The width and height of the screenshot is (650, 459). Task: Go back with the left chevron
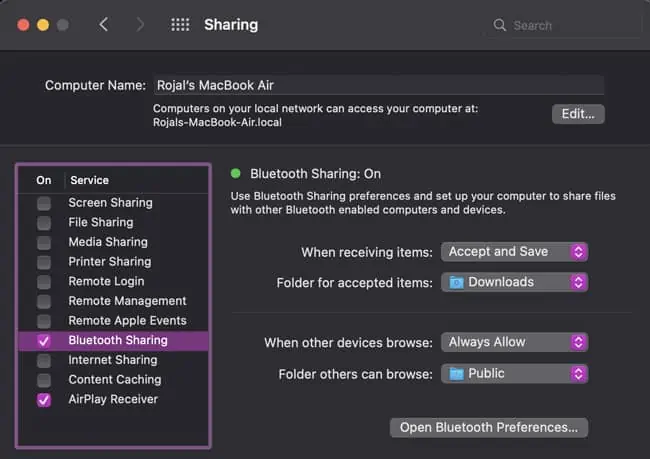pos(104,25)
